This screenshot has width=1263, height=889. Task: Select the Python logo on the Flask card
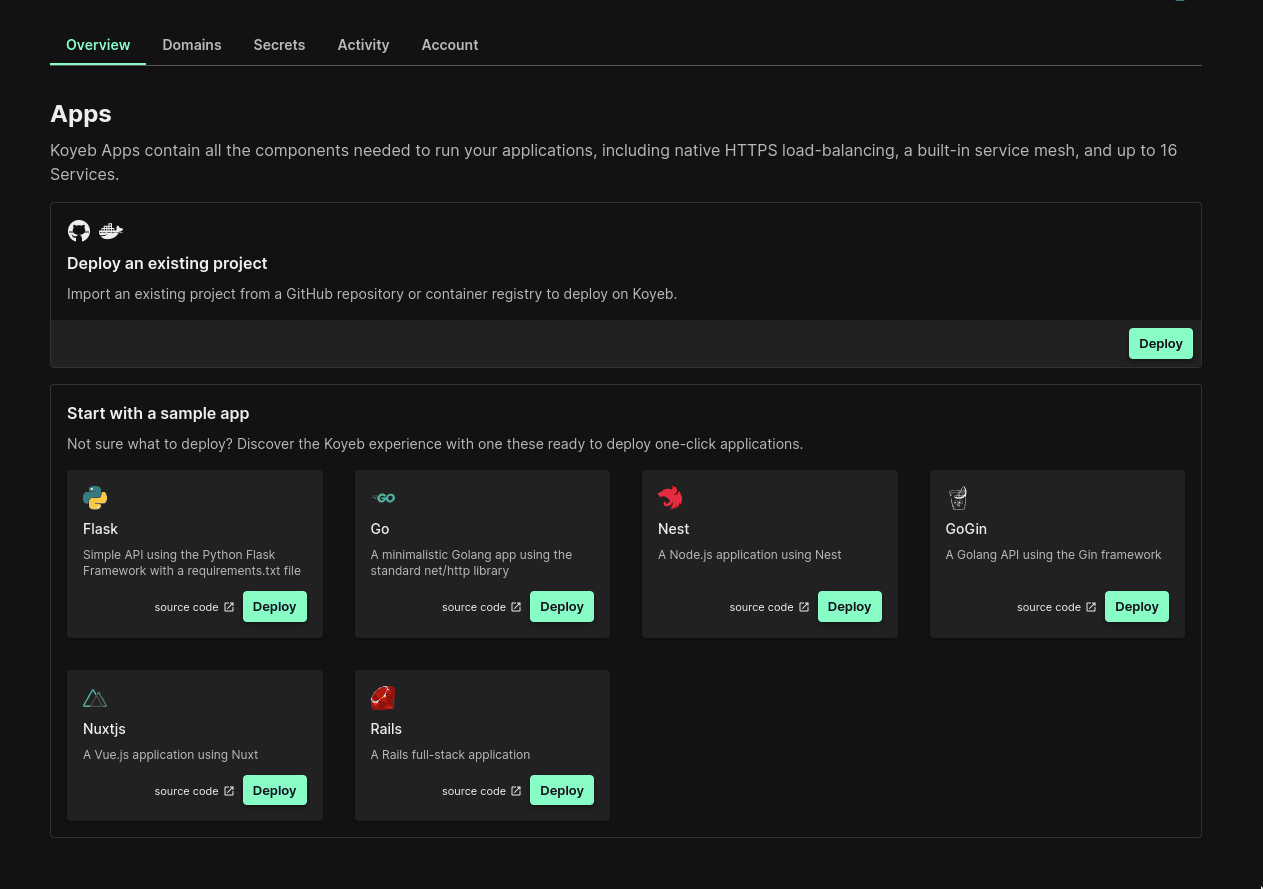[x=95, y=498]
